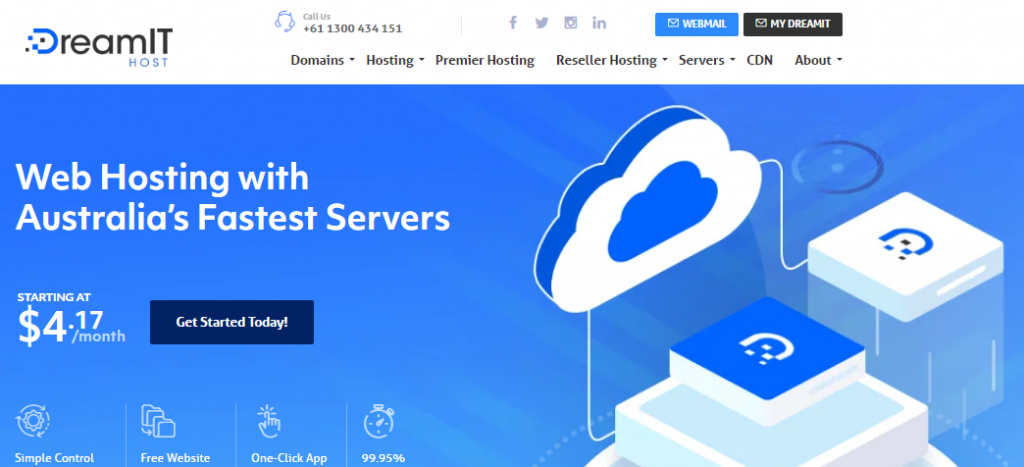
Task: Click the Simple Control gear icon
Action: pos(33,420)
